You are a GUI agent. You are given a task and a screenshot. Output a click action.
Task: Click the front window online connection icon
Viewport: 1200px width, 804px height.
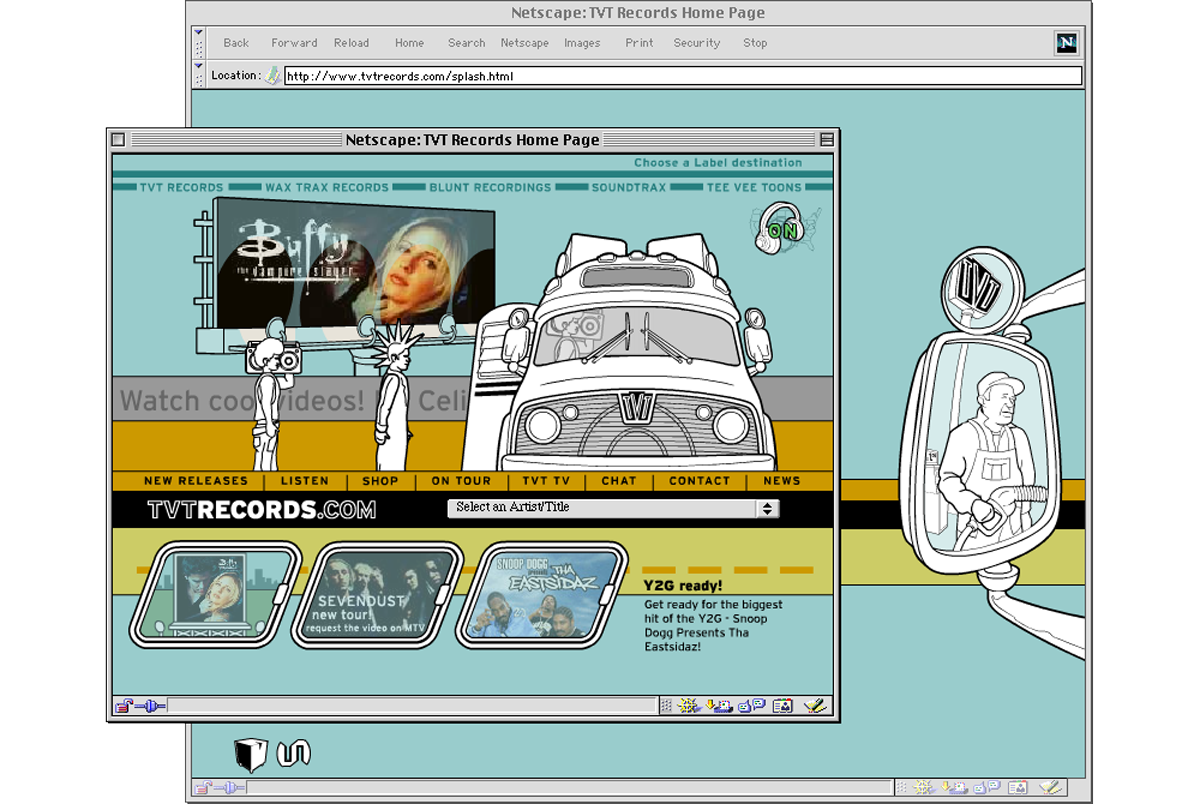tap(150, 706)
